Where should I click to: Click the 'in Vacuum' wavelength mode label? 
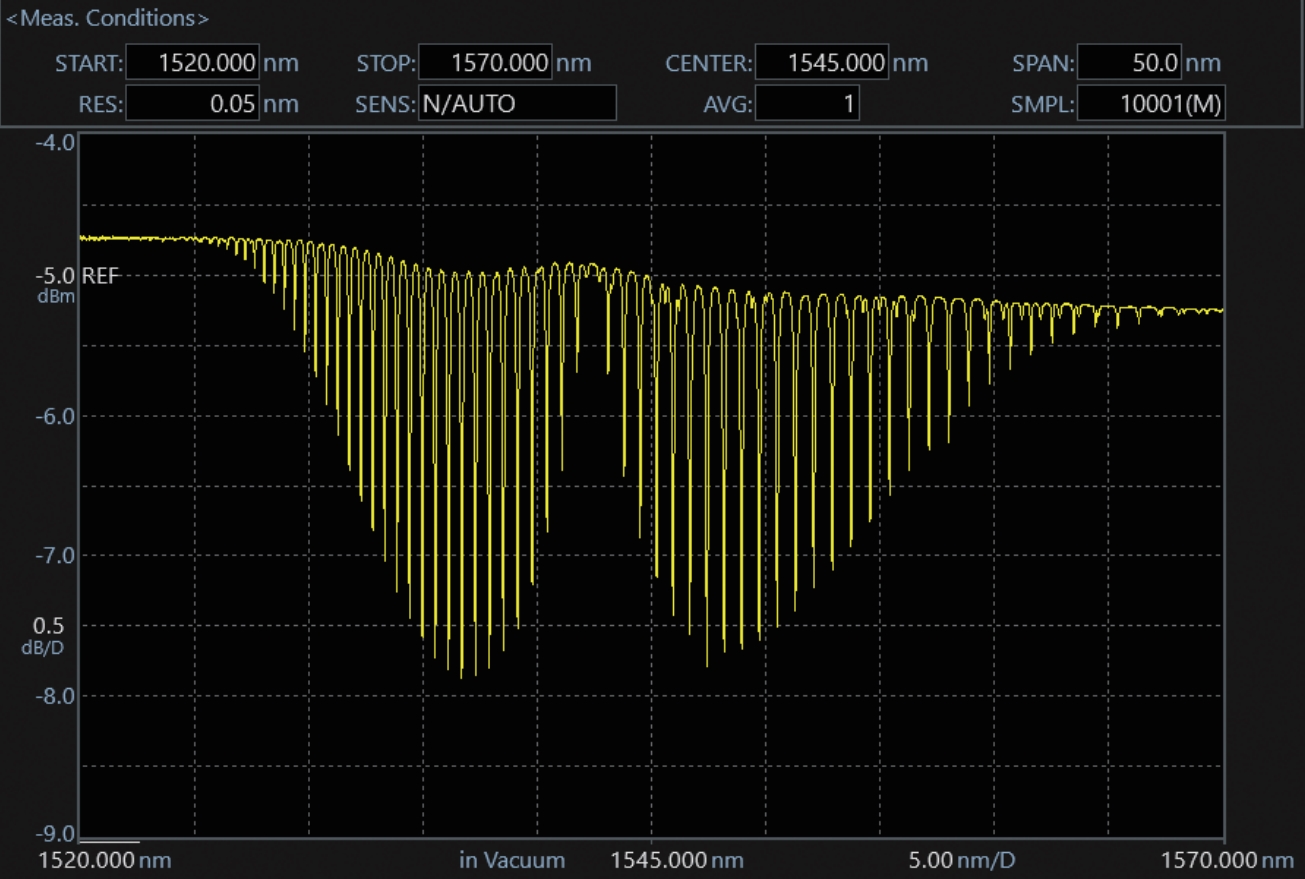coord(512,860)
